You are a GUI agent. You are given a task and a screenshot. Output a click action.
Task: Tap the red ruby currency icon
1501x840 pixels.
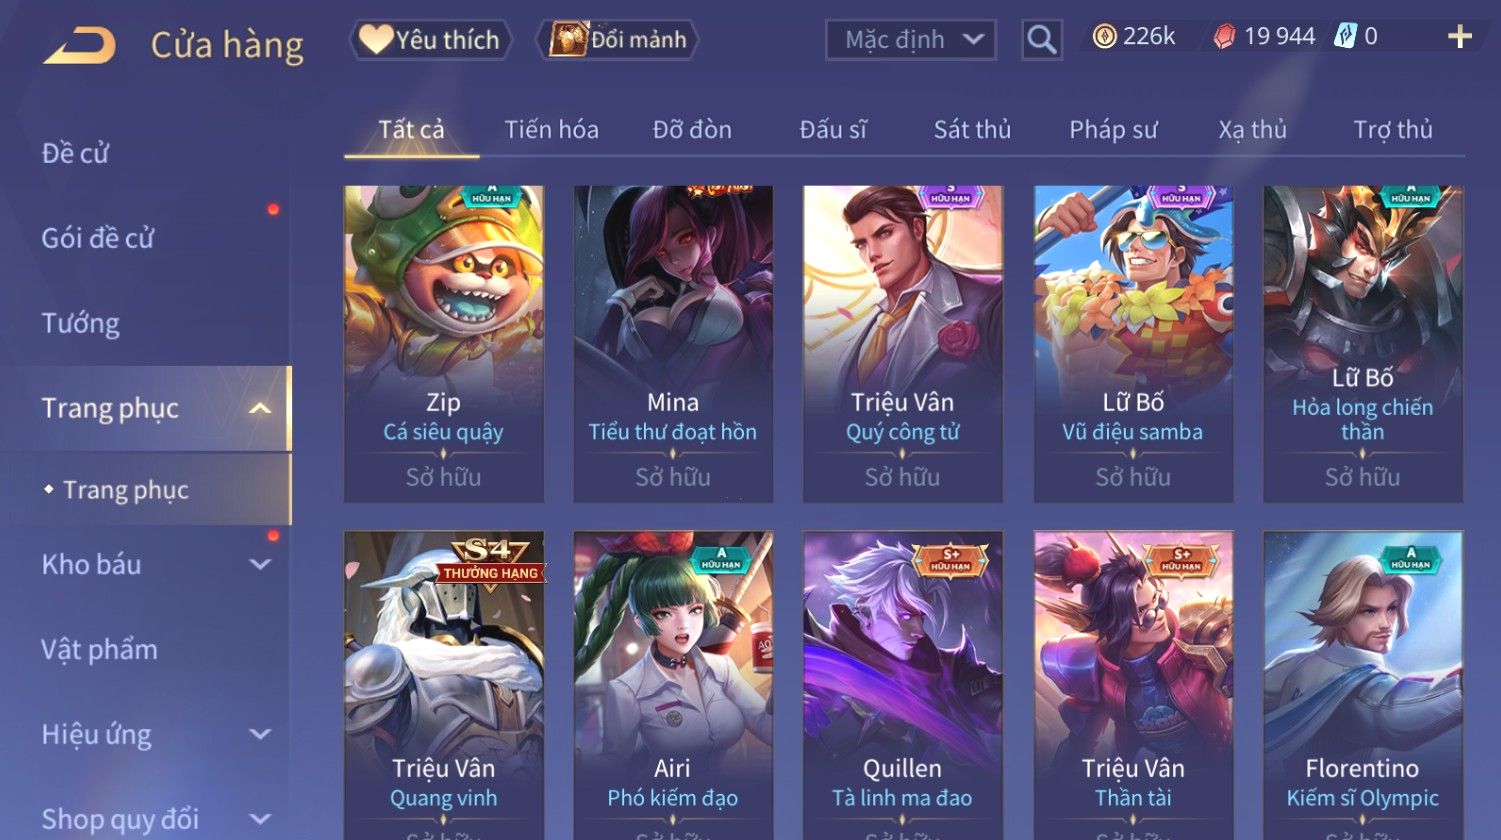[1224, 38]
